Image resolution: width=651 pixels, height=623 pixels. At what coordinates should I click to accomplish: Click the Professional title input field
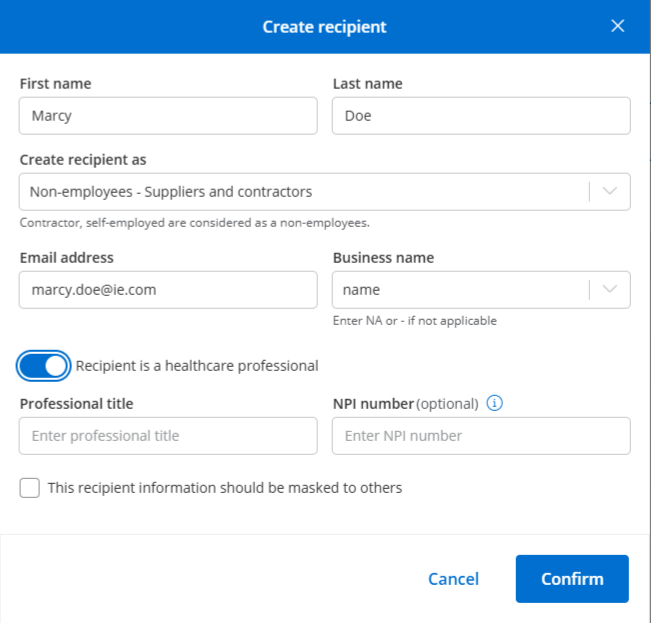pyautogui.click(x=168, y=436)
